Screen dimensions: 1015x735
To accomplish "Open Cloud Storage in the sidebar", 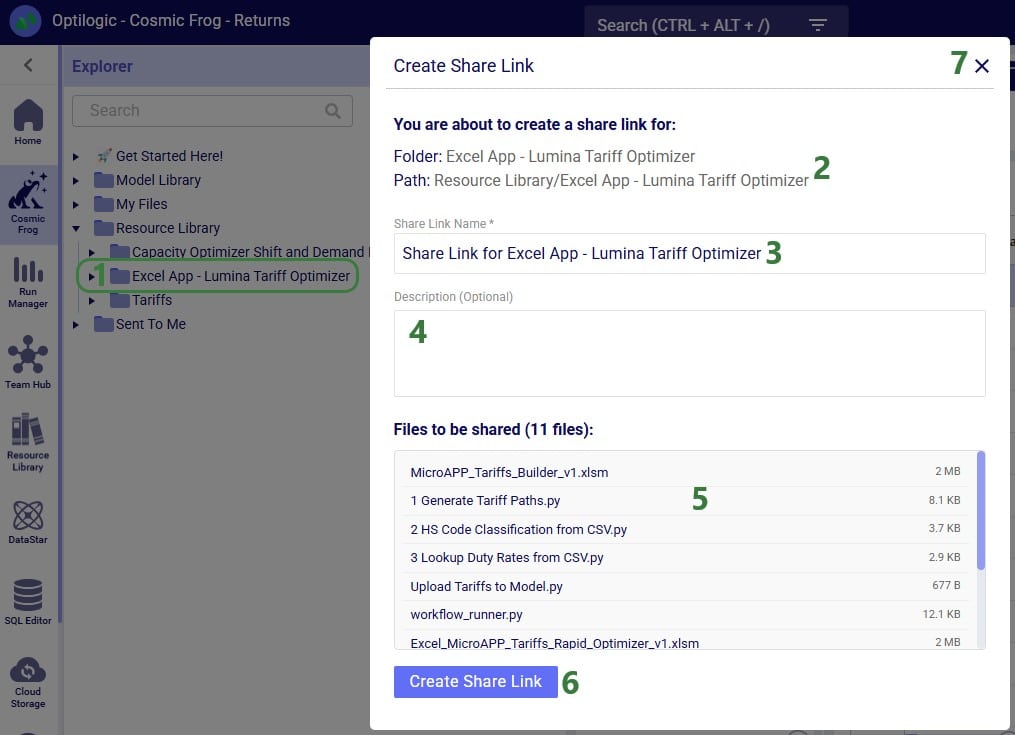I will tap(28, 683).
